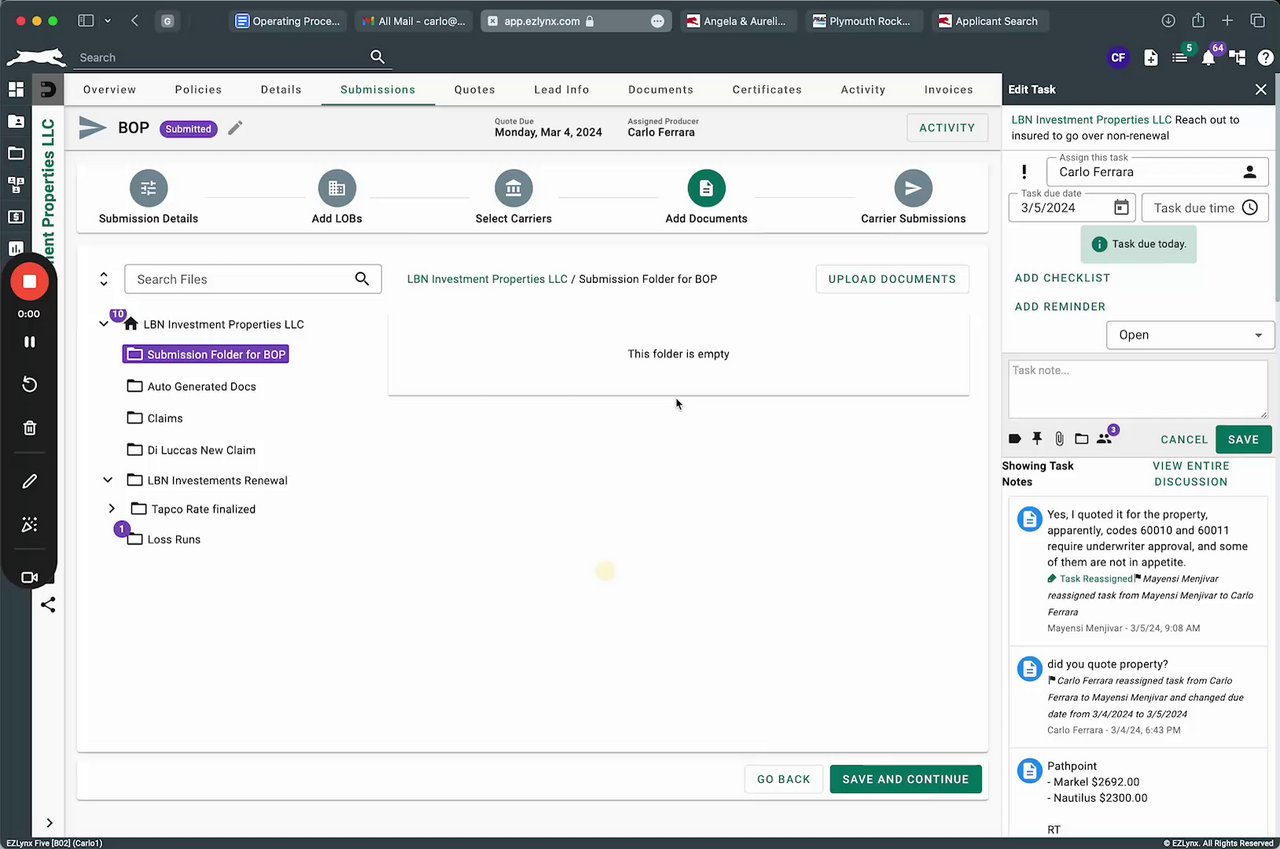Screen dimensions: 1280x849
Task: Click ADD REMINDER link
Action: point(1060,307)
